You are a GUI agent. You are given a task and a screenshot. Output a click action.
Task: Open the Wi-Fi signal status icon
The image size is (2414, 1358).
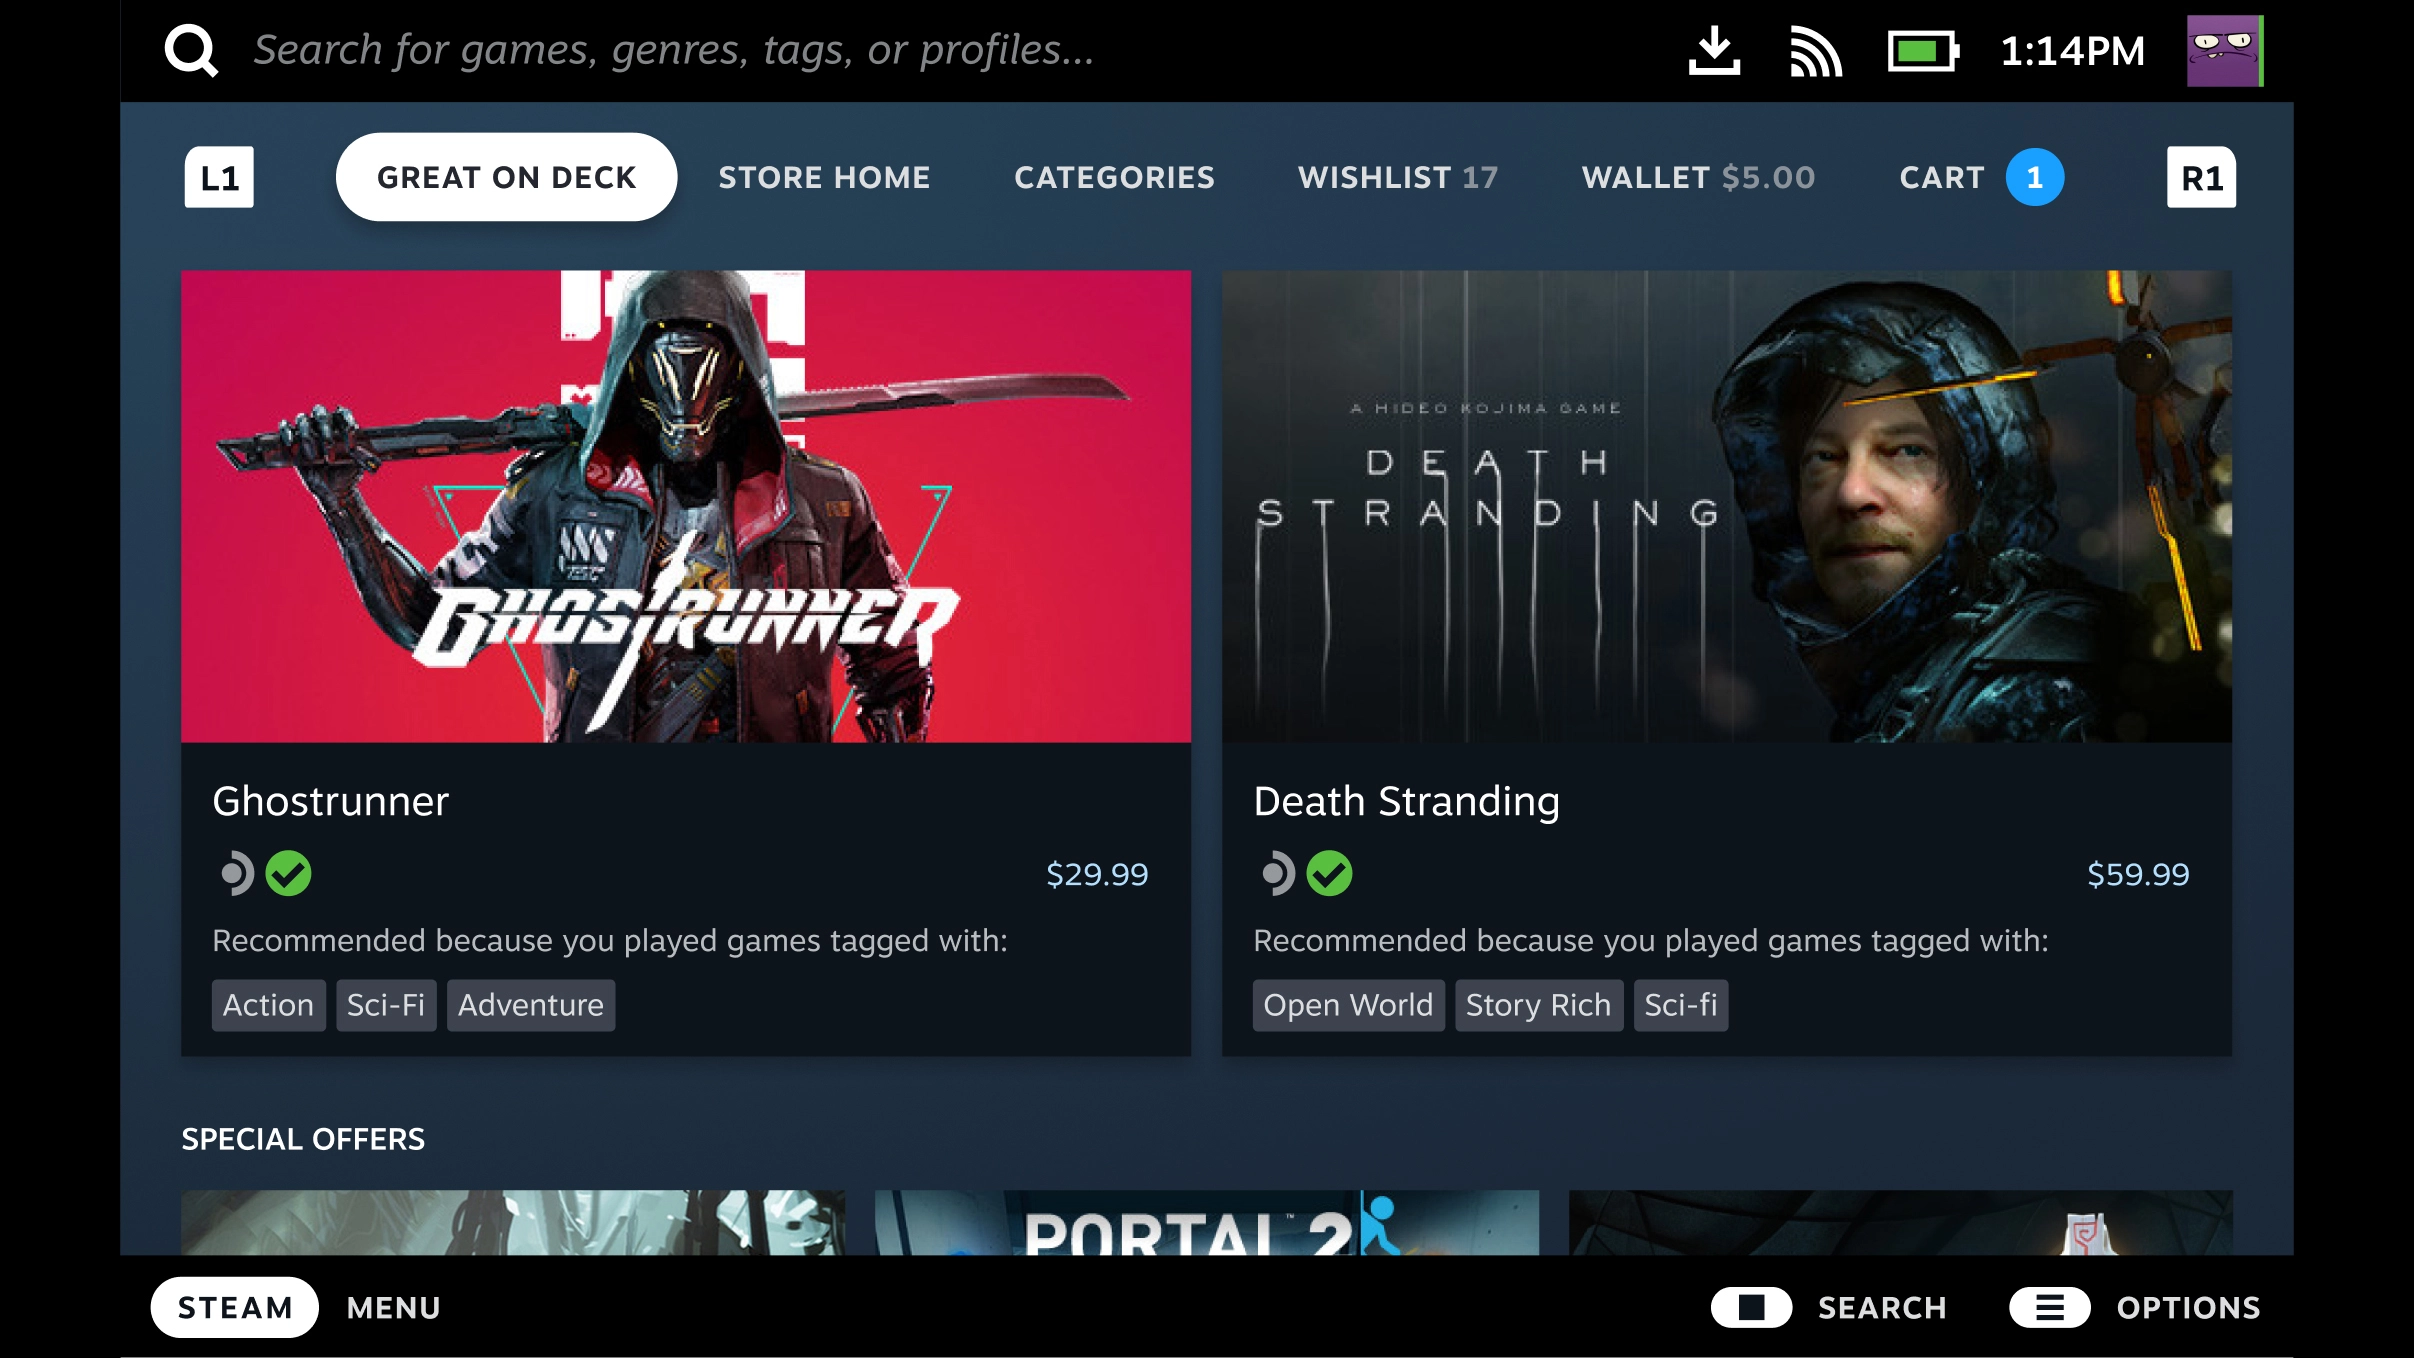1815,52
